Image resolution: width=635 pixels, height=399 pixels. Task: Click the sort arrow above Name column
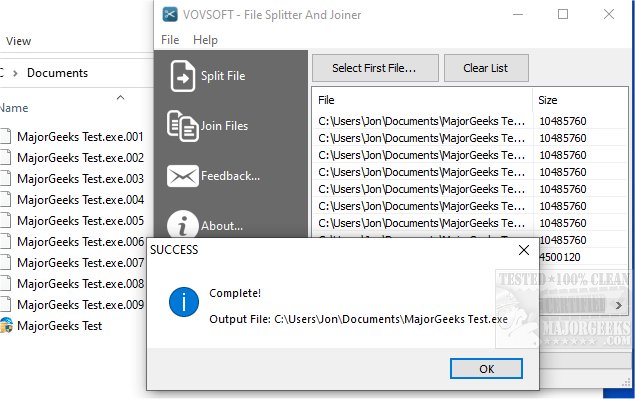(x=120, y=97)
